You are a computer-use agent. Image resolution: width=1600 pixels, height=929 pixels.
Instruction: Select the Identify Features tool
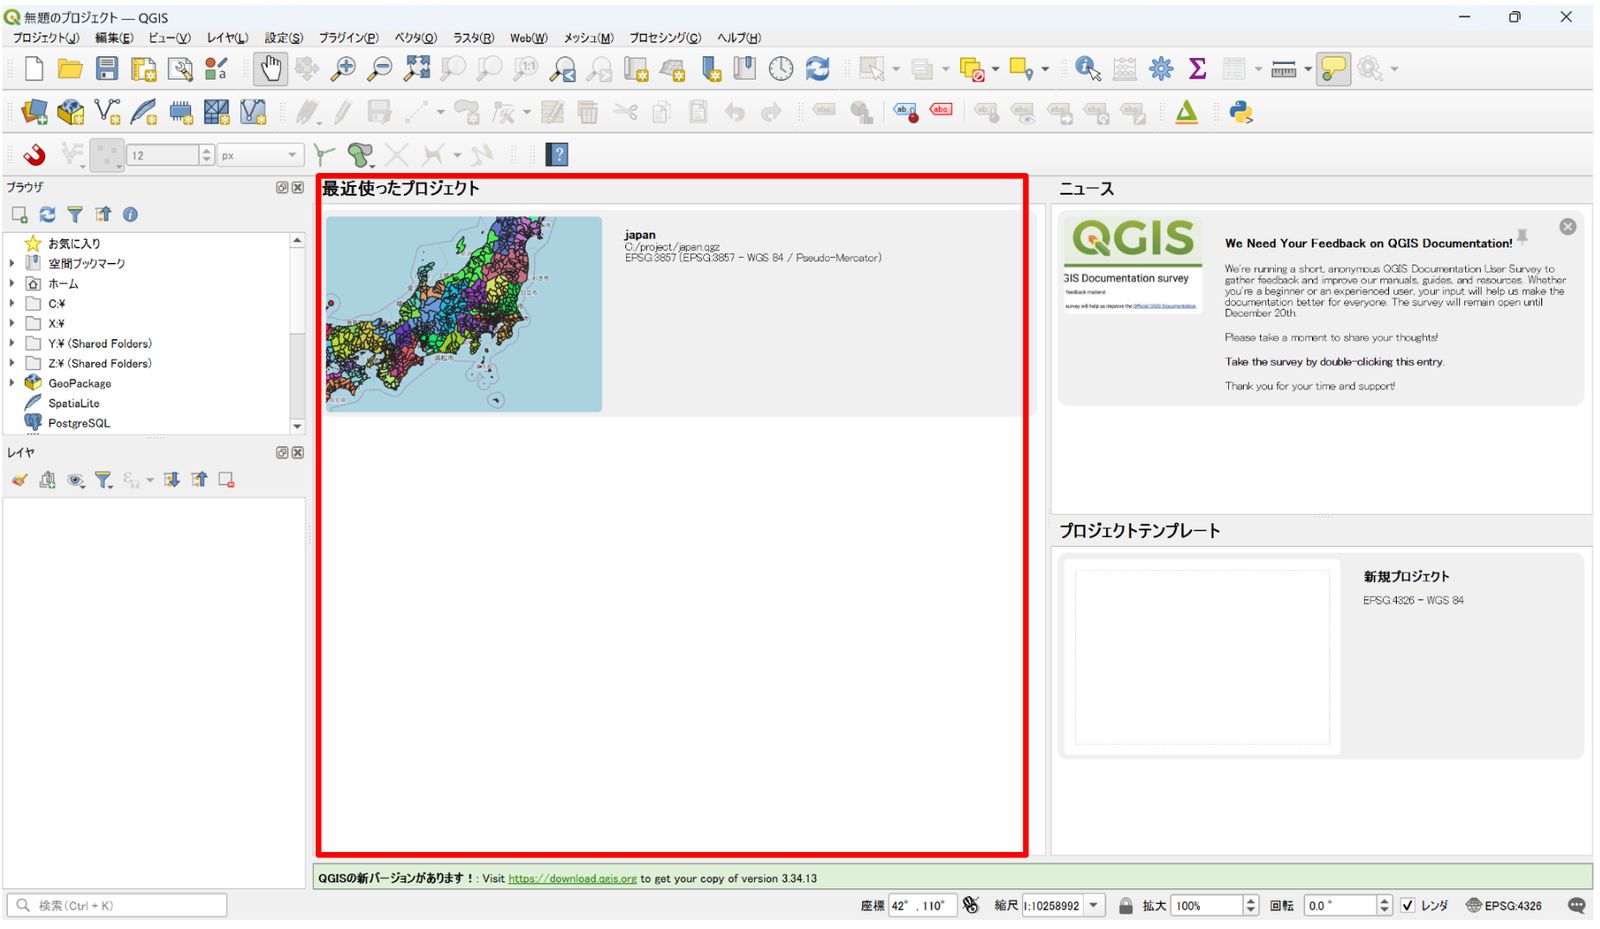[1088, 68]
